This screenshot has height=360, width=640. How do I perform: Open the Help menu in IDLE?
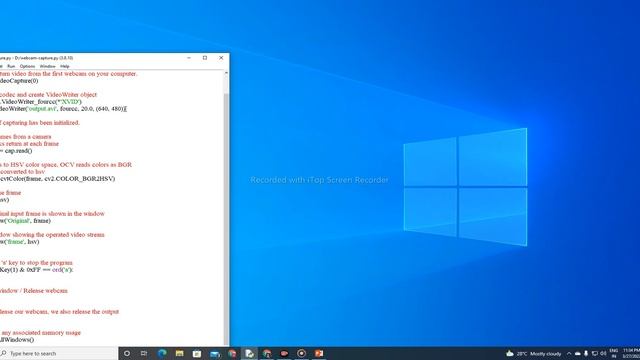click(65, 66)
